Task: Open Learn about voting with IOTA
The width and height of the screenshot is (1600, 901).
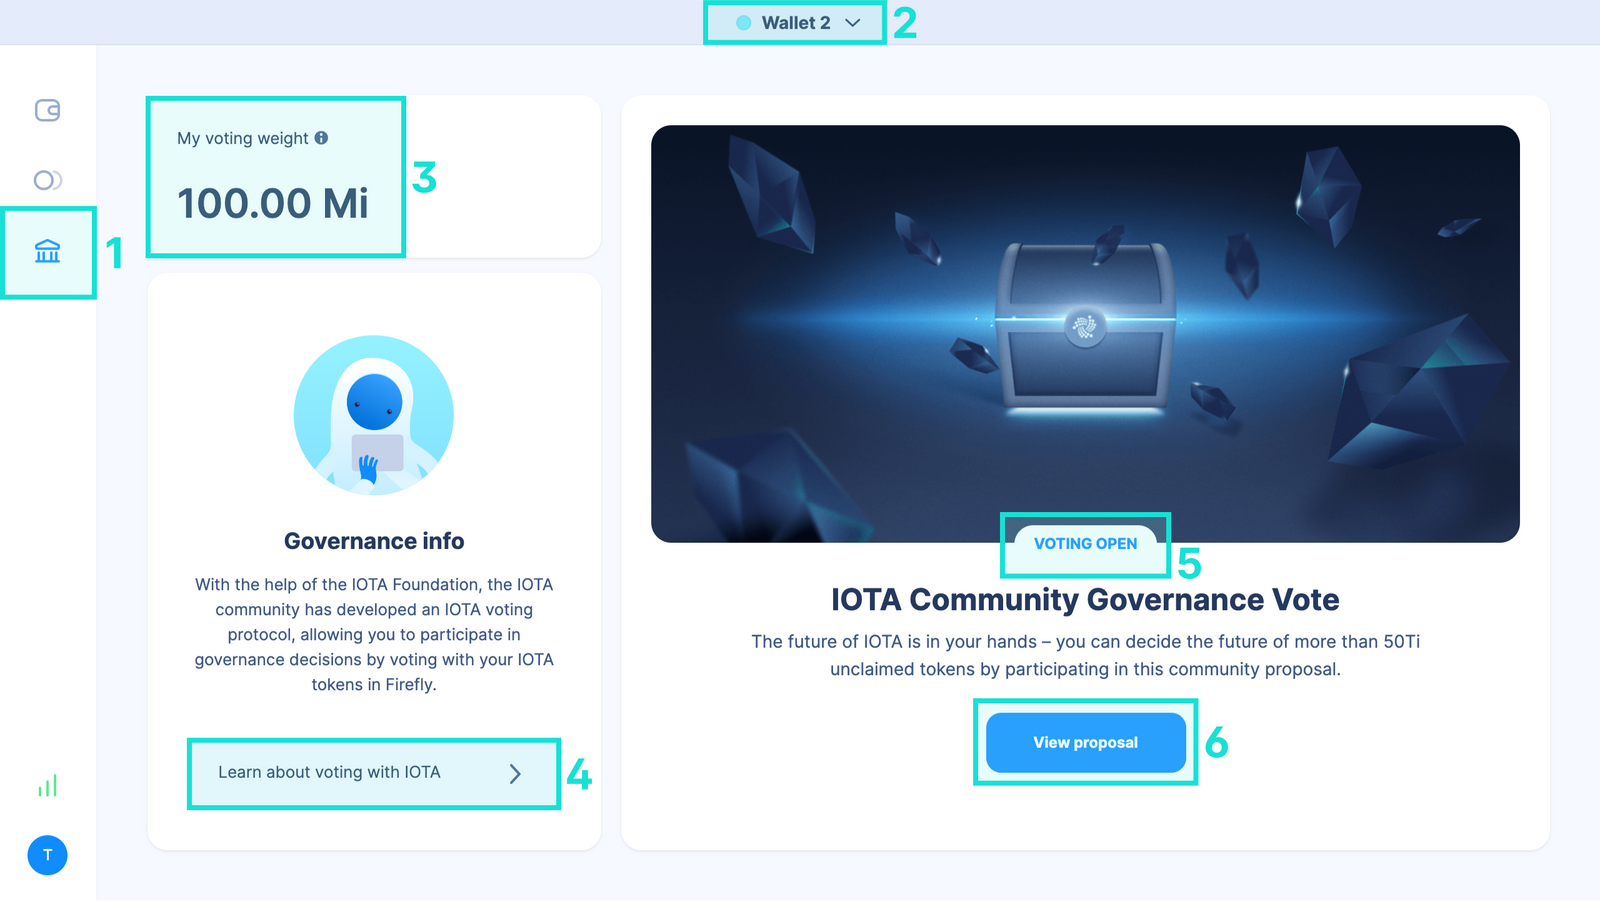Action: tap(373, 773)
